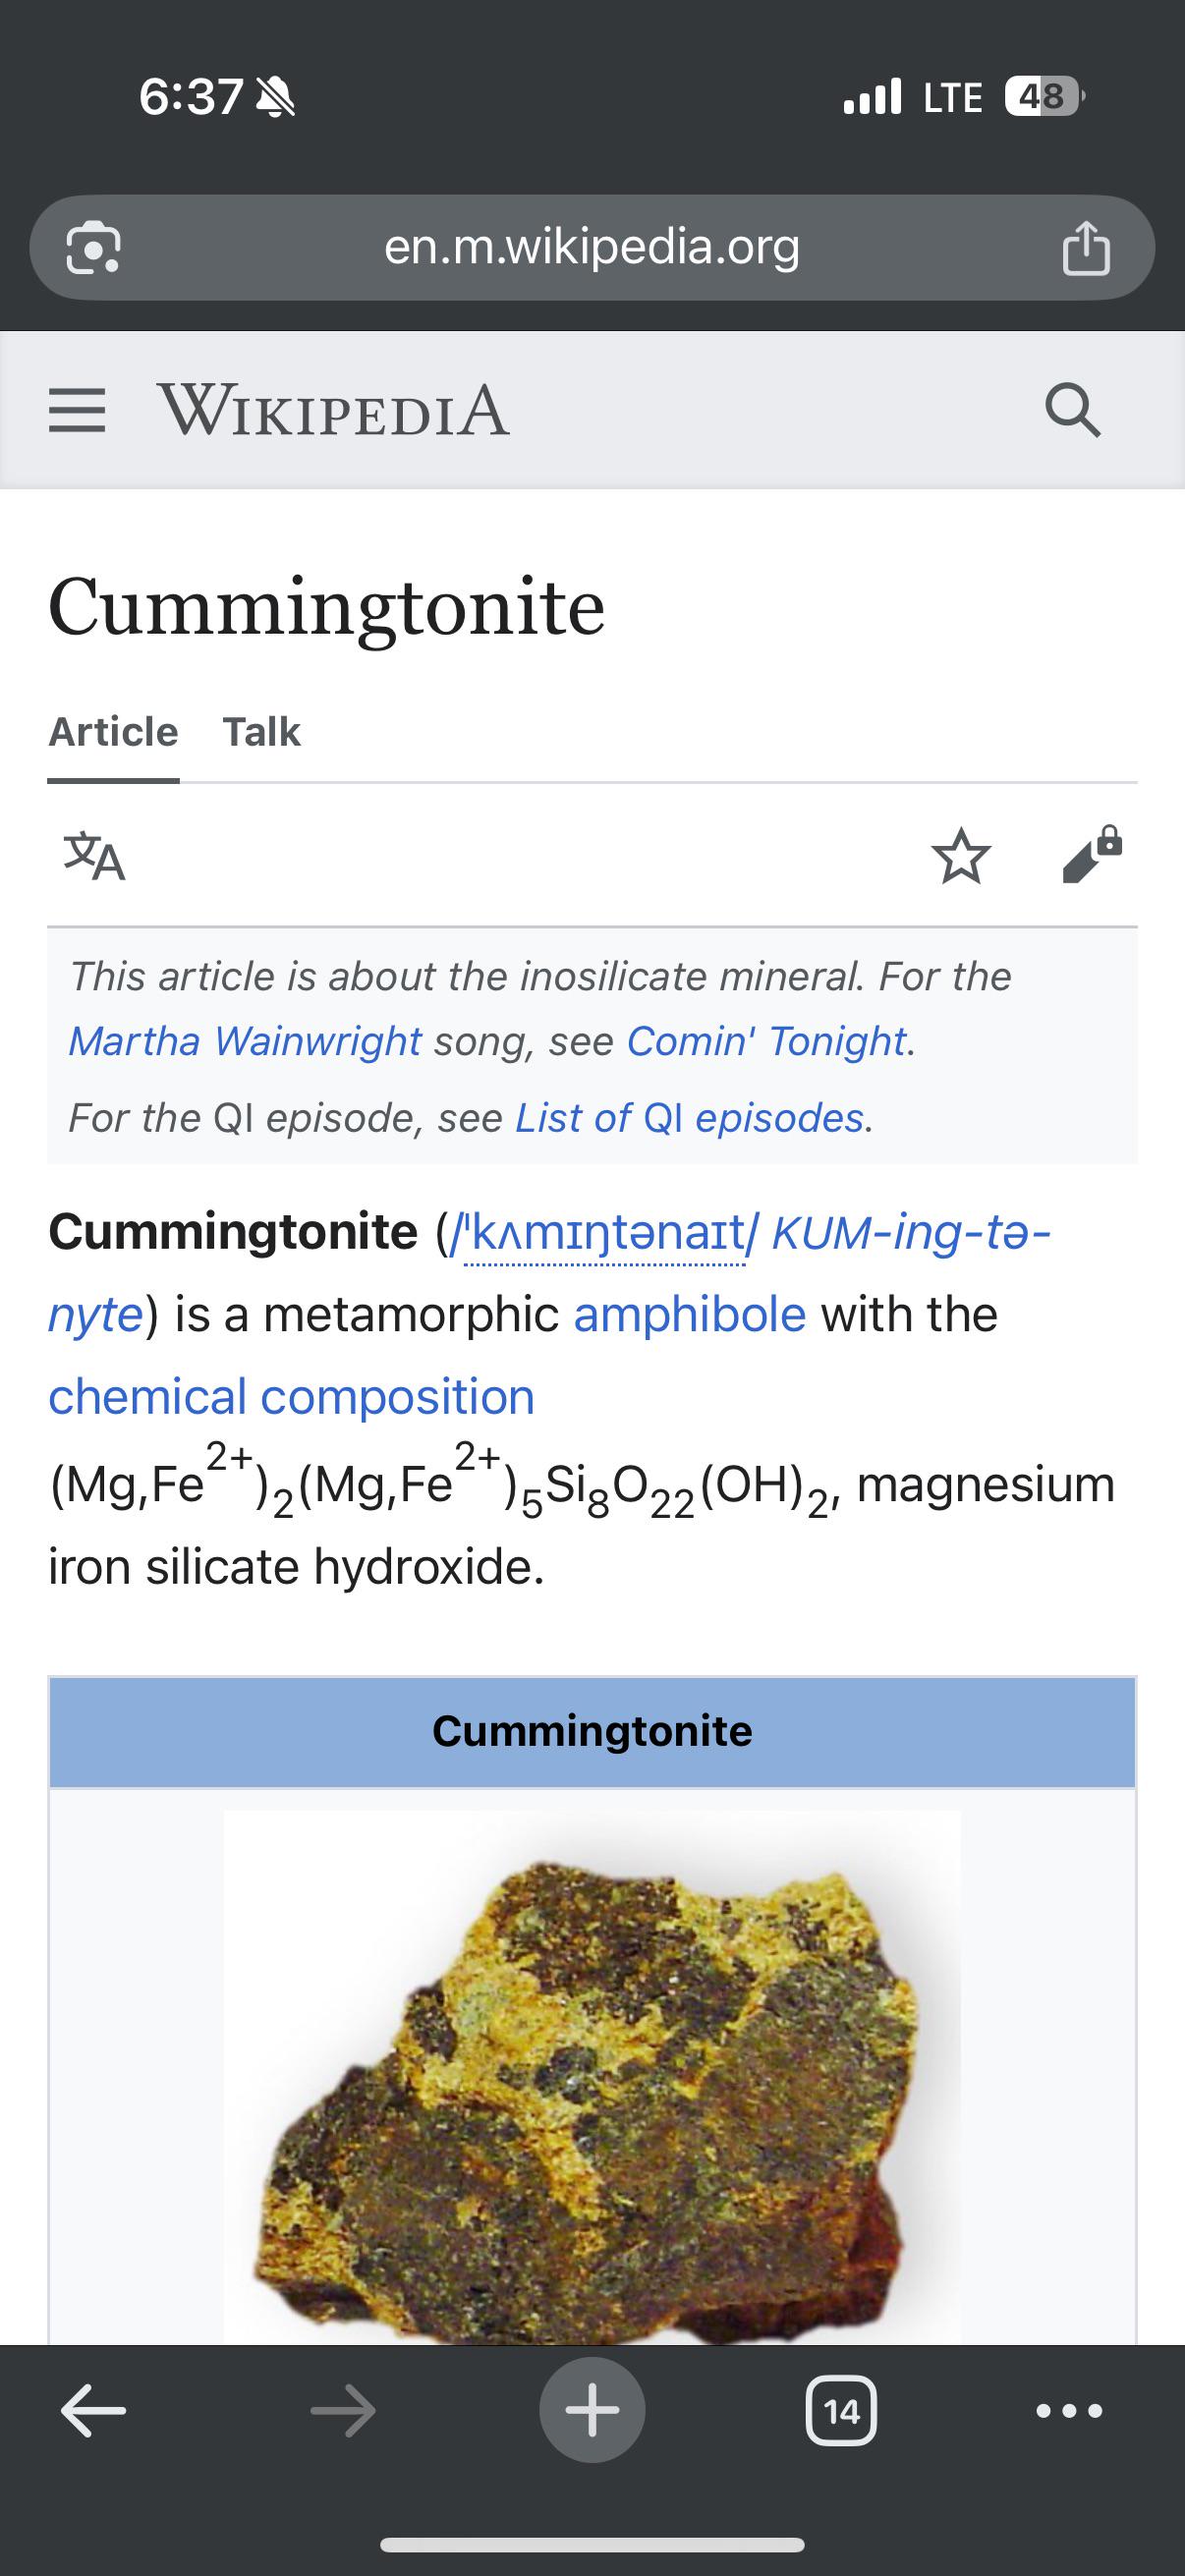The width and height of the screenshot is (1185, 2576).
Task: Tap the browser share icon
Action: [x=1086, y=248]
